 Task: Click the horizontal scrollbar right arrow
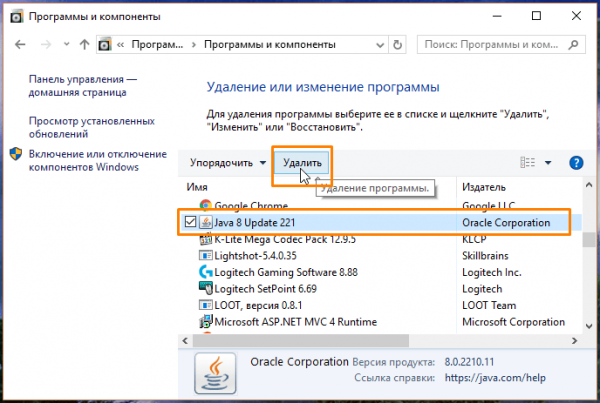pyautogui.click(x=574, y=341)
